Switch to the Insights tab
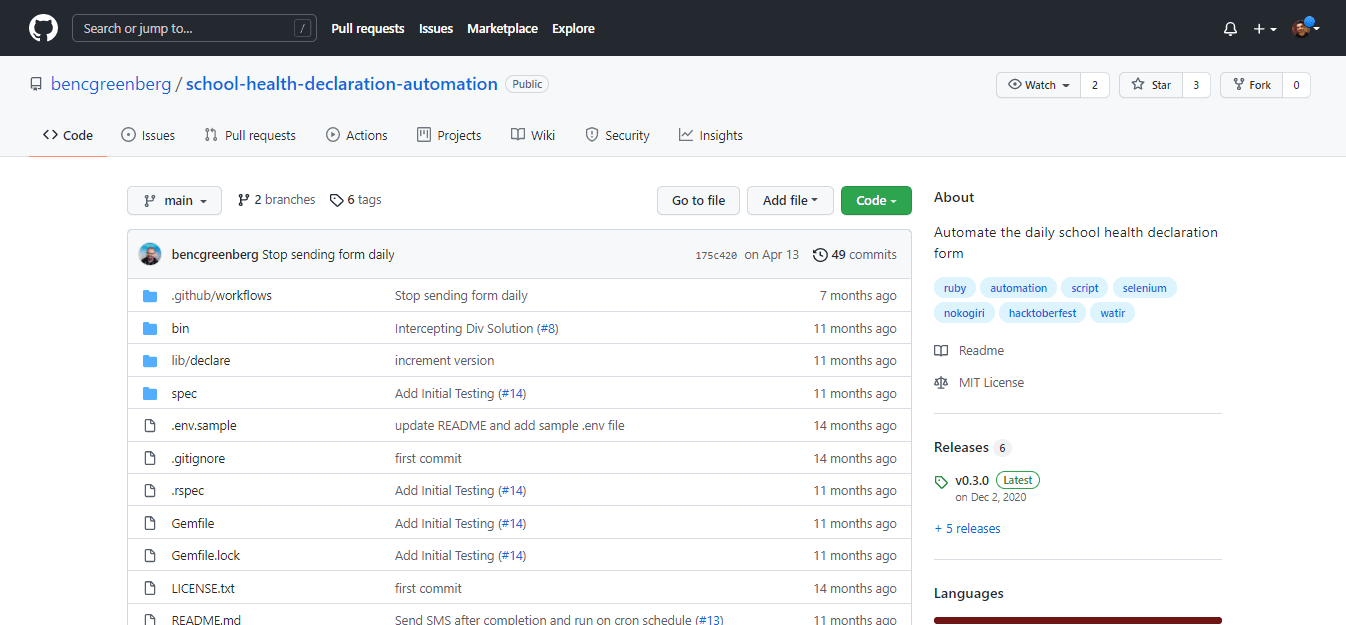The image size is (1346, 625). pos(710,136)
